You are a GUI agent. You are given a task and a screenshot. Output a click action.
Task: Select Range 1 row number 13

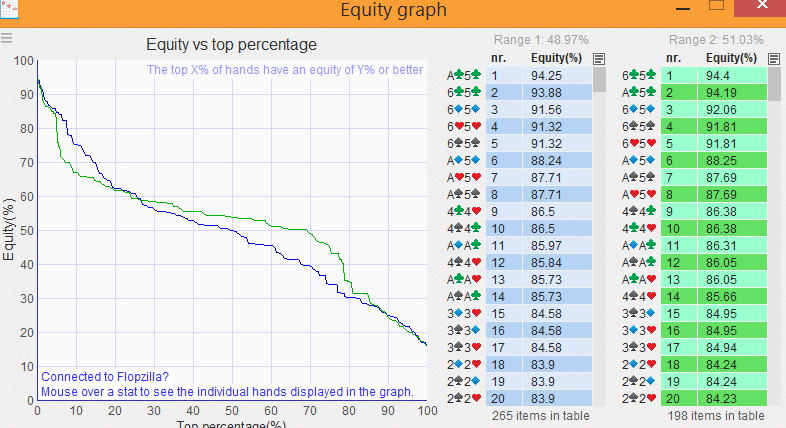(x=504, y=280)
